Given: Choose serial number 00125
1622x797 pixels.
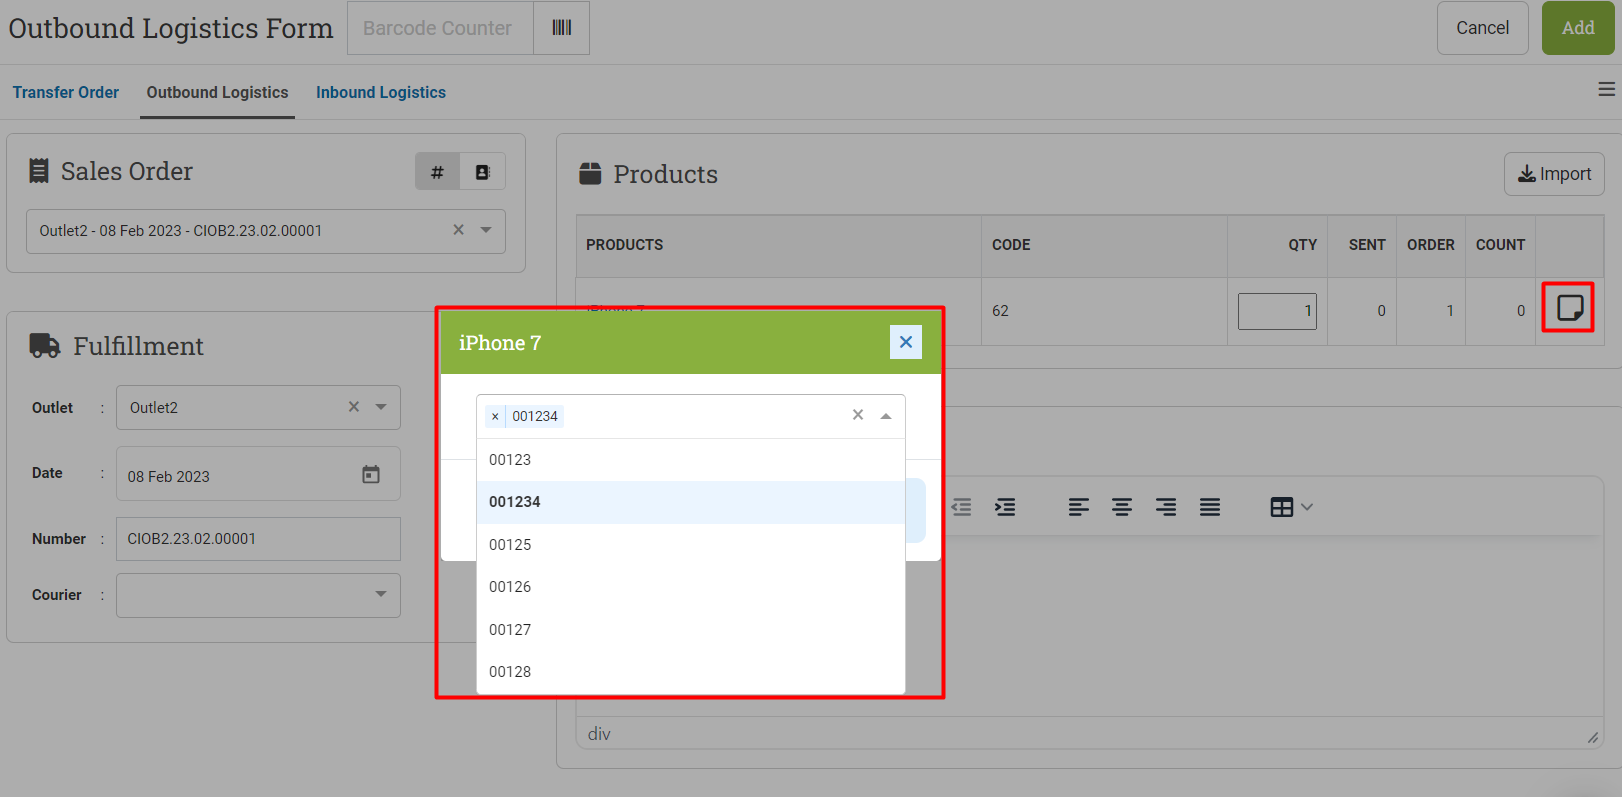Looking at the screenshot, I should tap(691, 545).
